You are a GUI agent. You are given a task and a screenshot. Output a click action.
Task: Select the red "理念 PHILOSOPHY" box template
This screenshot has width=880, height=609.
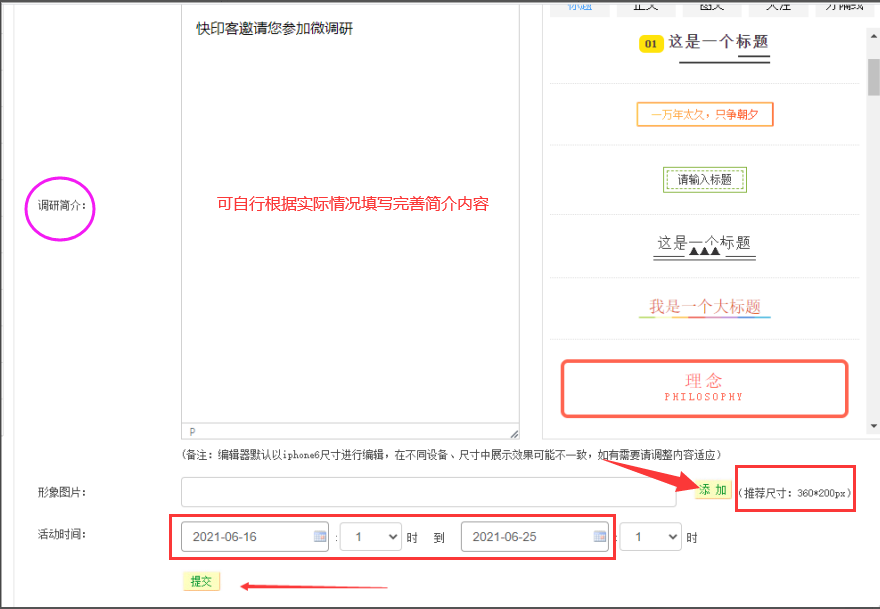[x=704, y=388]
